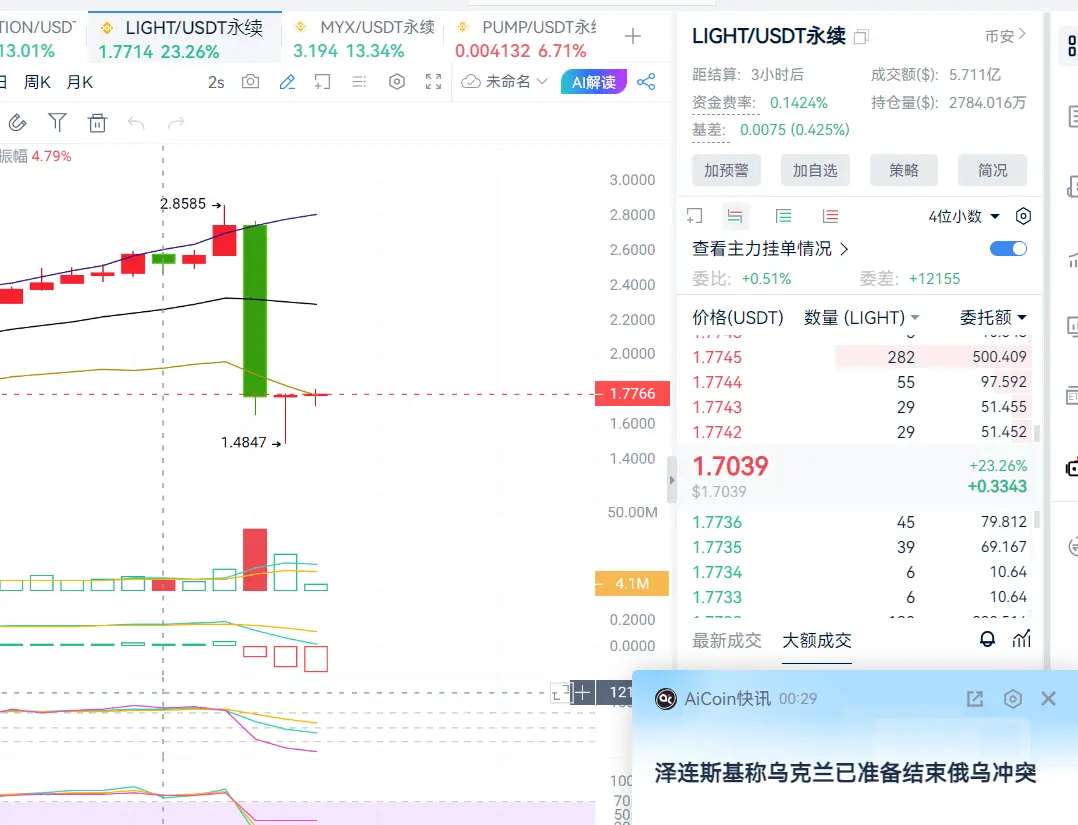Image resolution: width=1078 pixels, height=825 pixels.
Task: Click the alert bell icon near 大额成交
Action: click(987, 639)
